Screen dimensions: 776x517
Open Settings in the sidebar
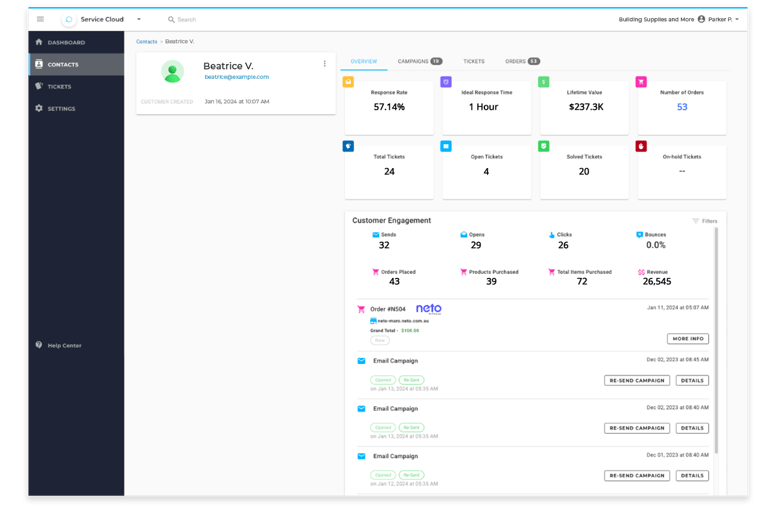[76, 108]
